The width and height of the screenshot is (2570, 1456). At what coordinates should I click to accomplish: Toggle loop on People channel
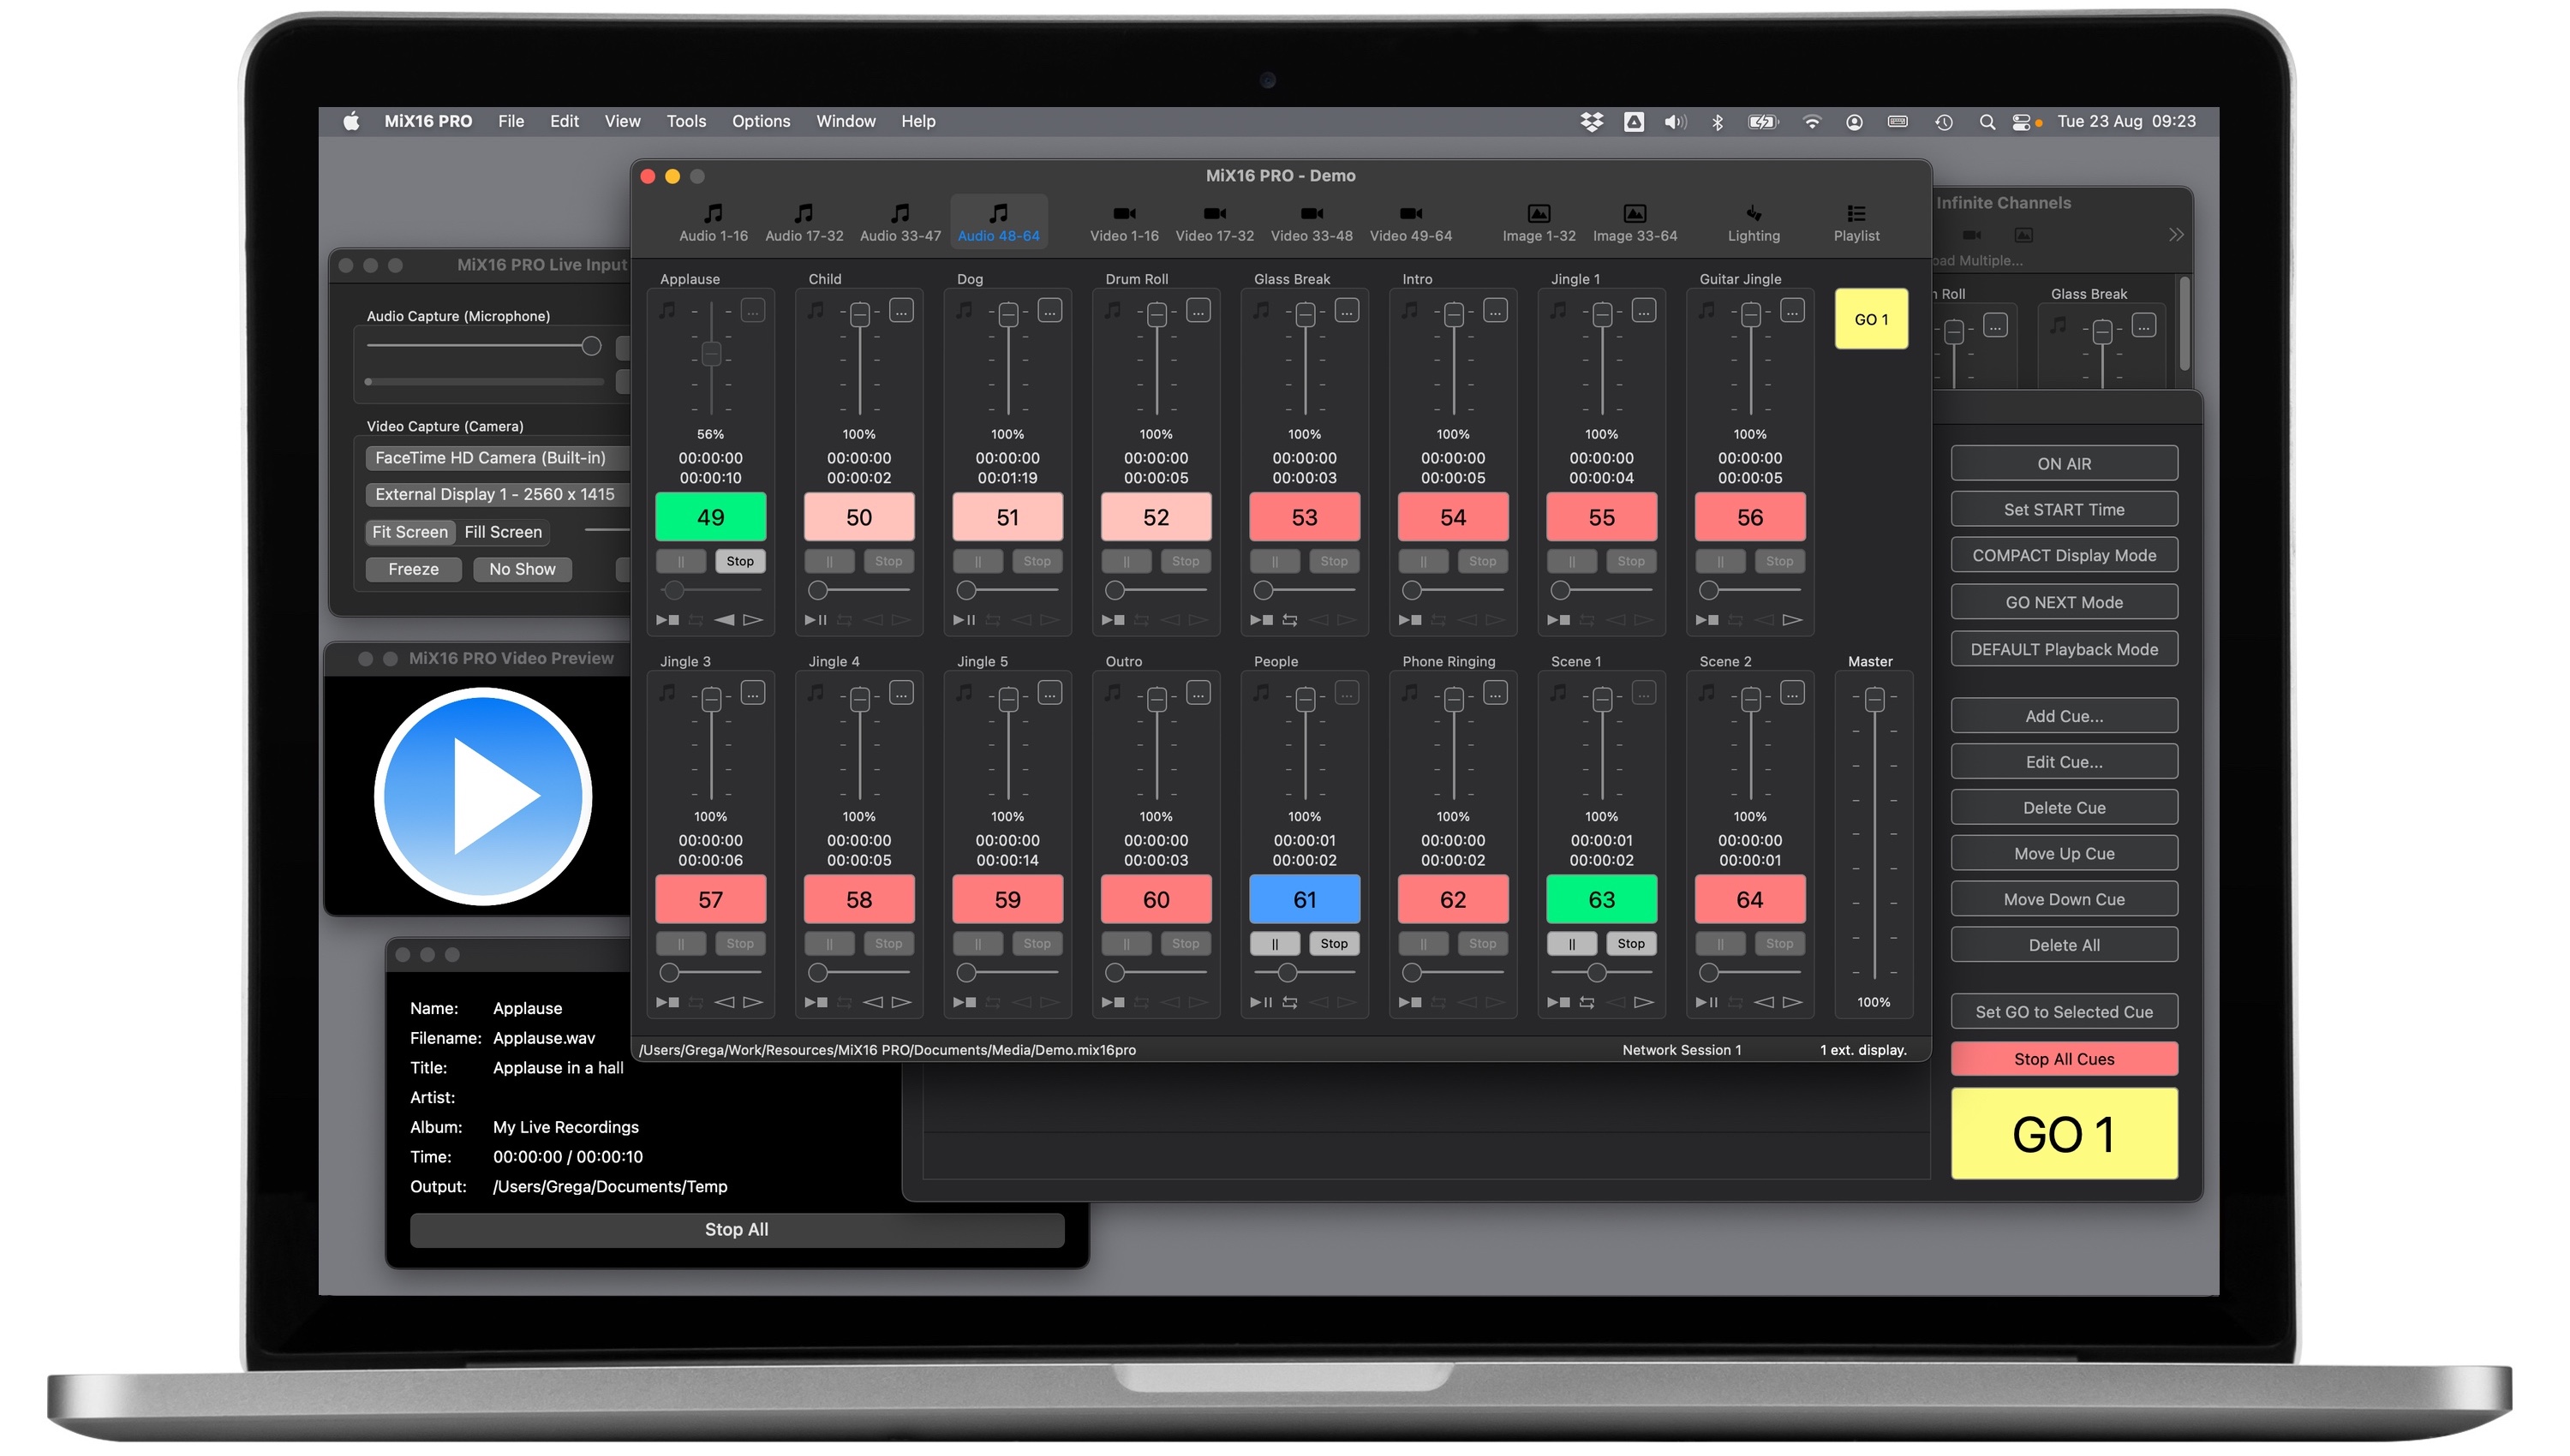(1290, 1002)
